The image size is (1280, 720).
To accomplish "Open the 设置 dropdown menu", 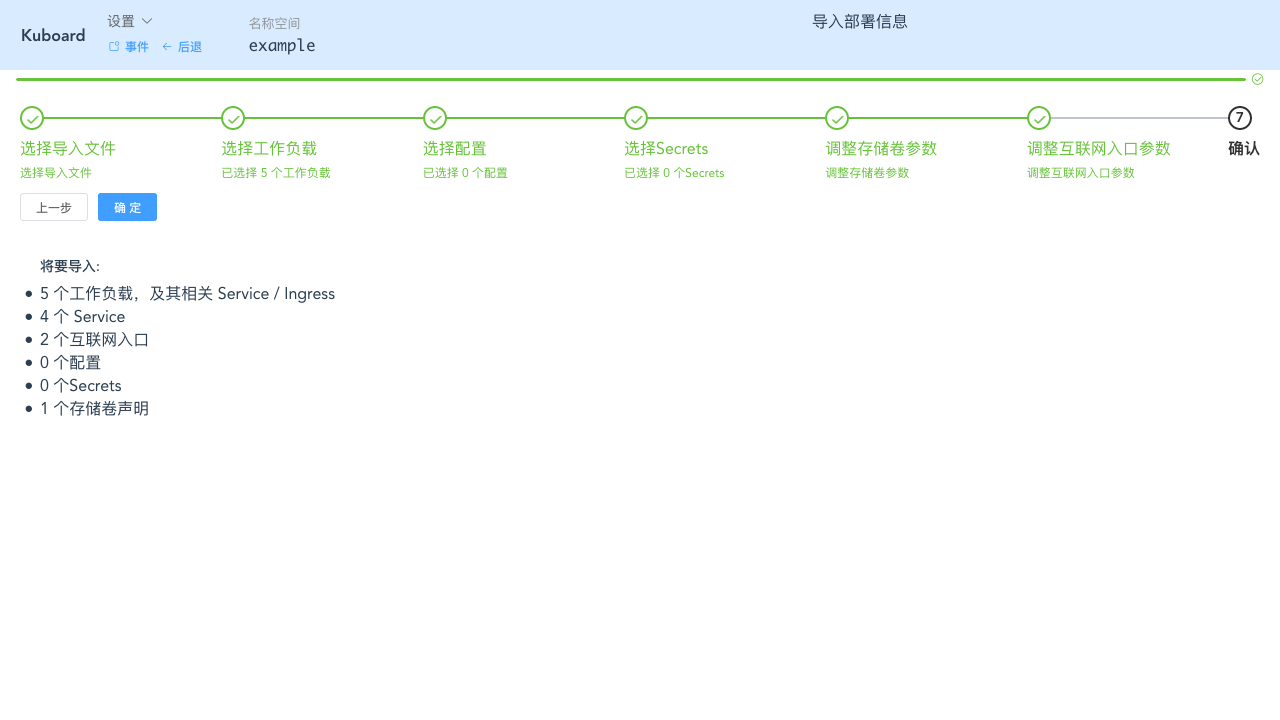I will click(x=128, y=20).
